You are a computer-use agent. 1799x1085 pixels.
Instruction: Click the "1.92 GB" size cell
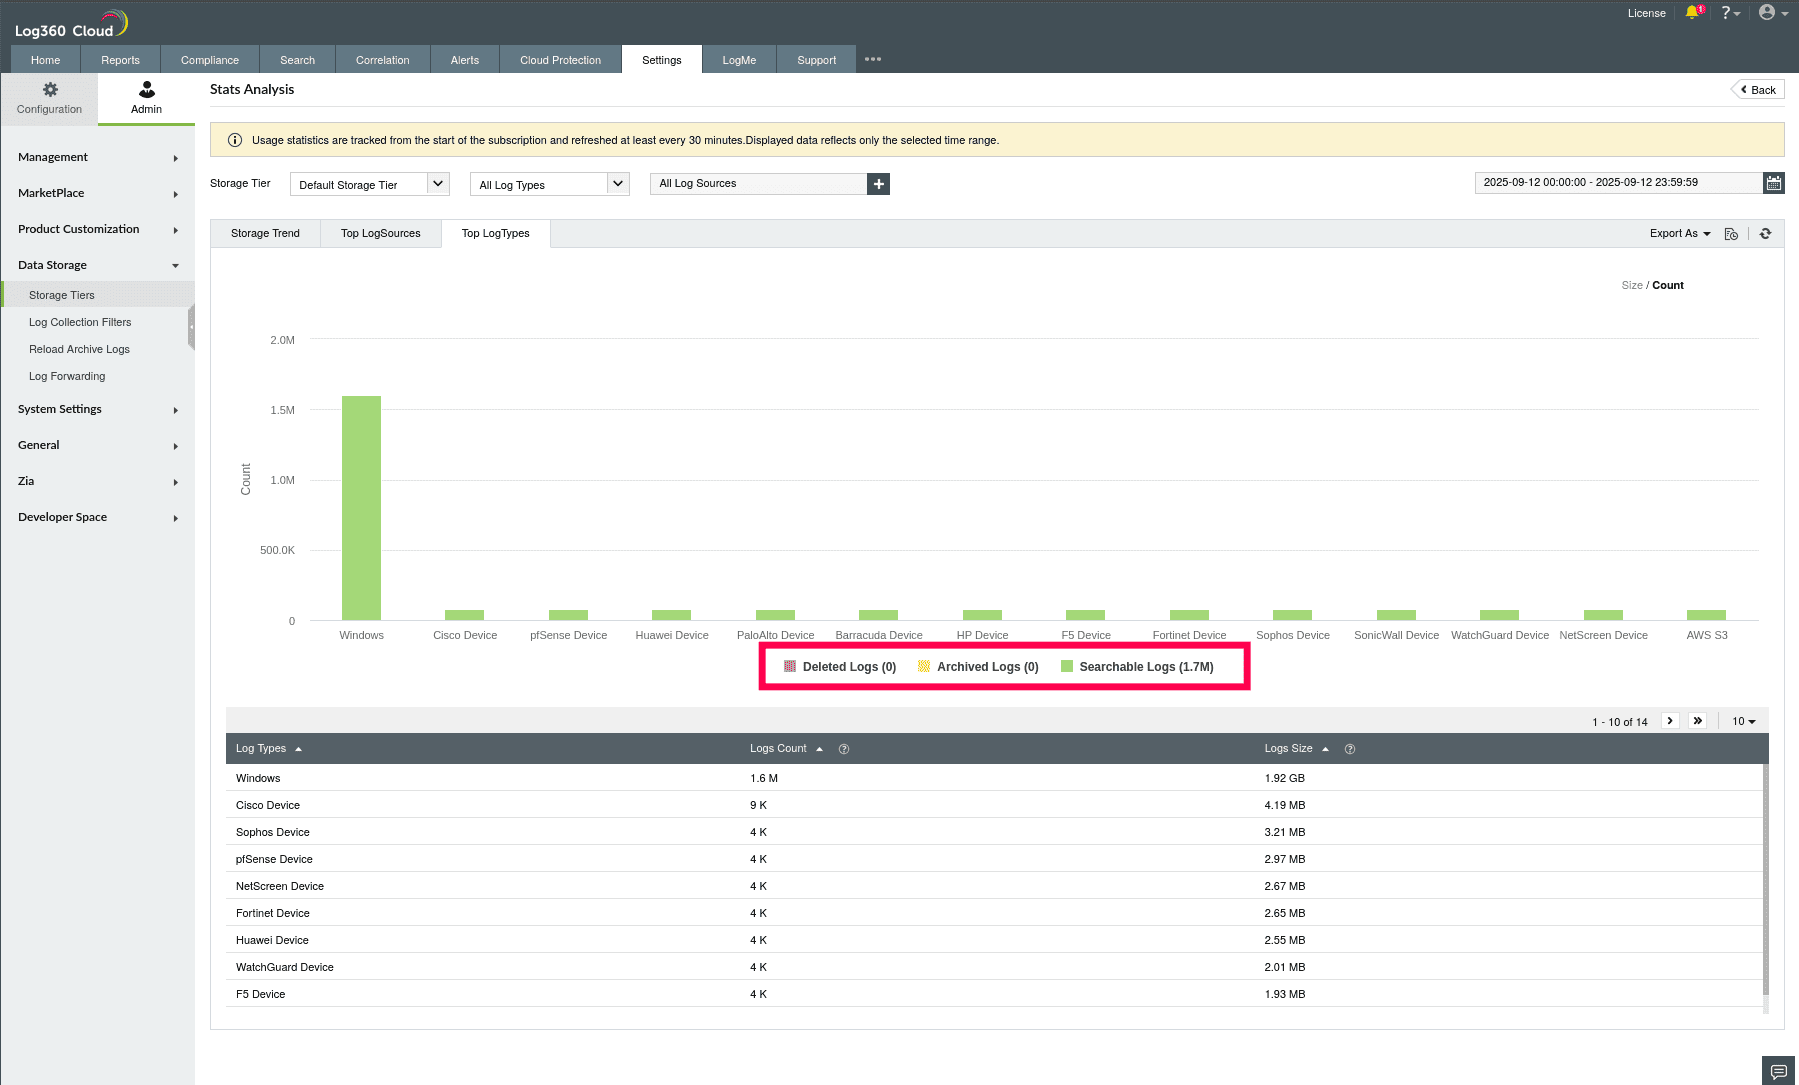click(x=1284, y=778)
